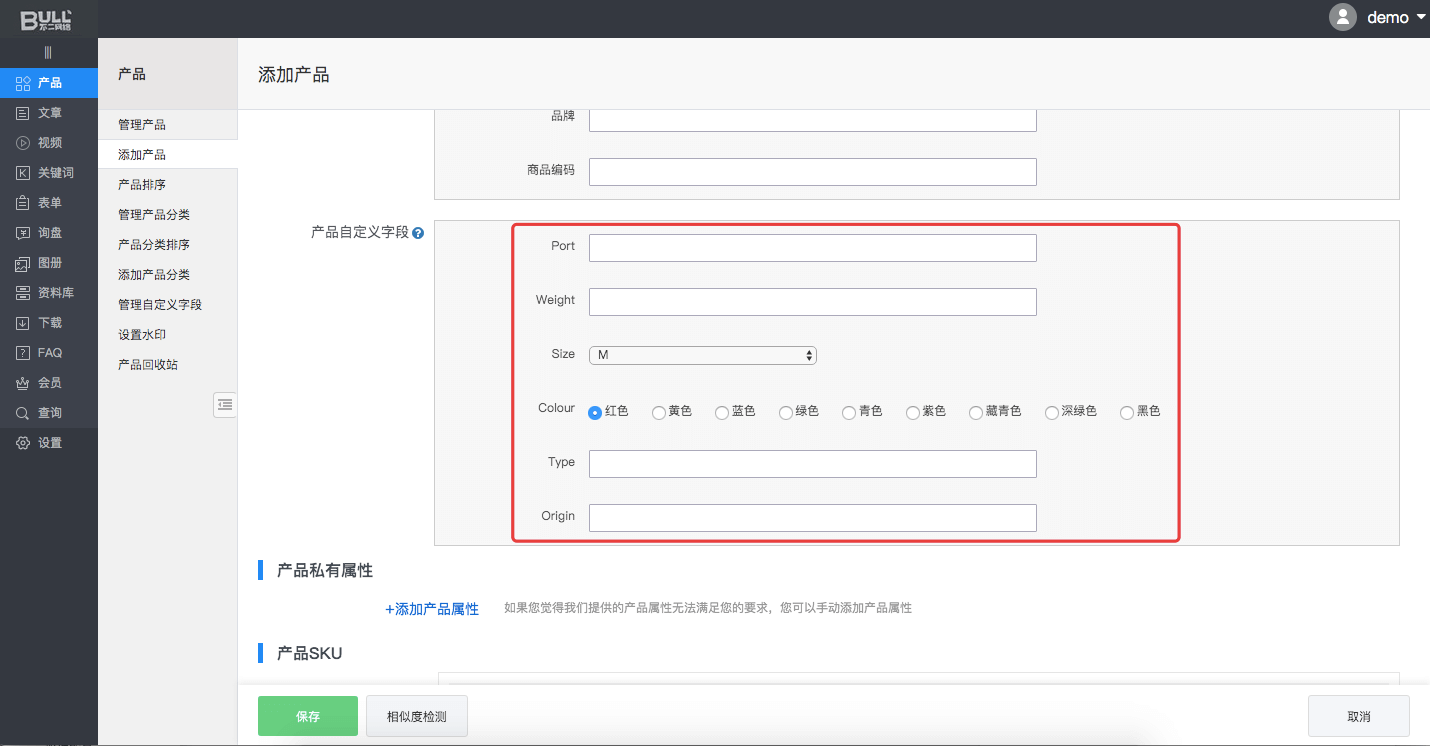Open the Size dropdown
Screen dimensions: 1430x746
click(x=702, y=355)
